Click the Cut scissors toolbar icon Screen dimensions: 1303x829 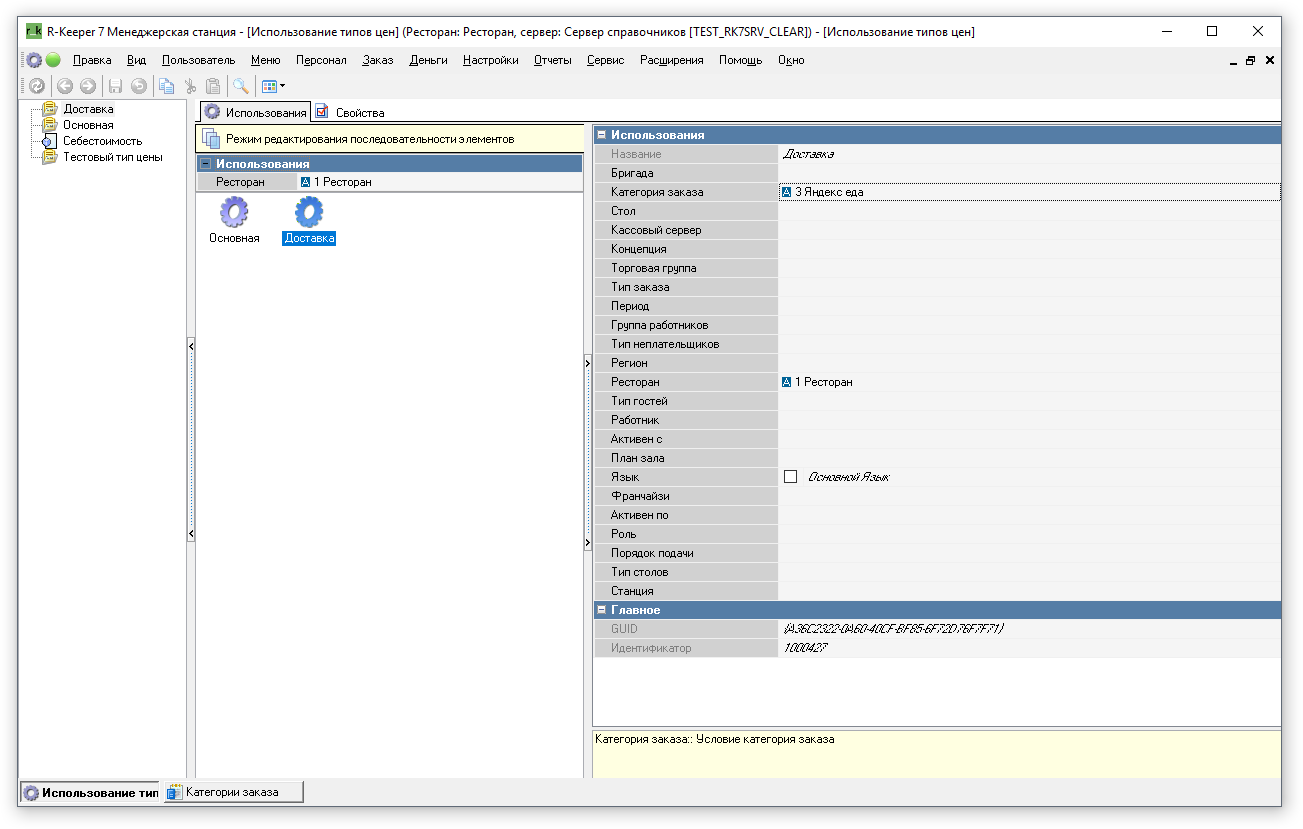tap(190, 87)
